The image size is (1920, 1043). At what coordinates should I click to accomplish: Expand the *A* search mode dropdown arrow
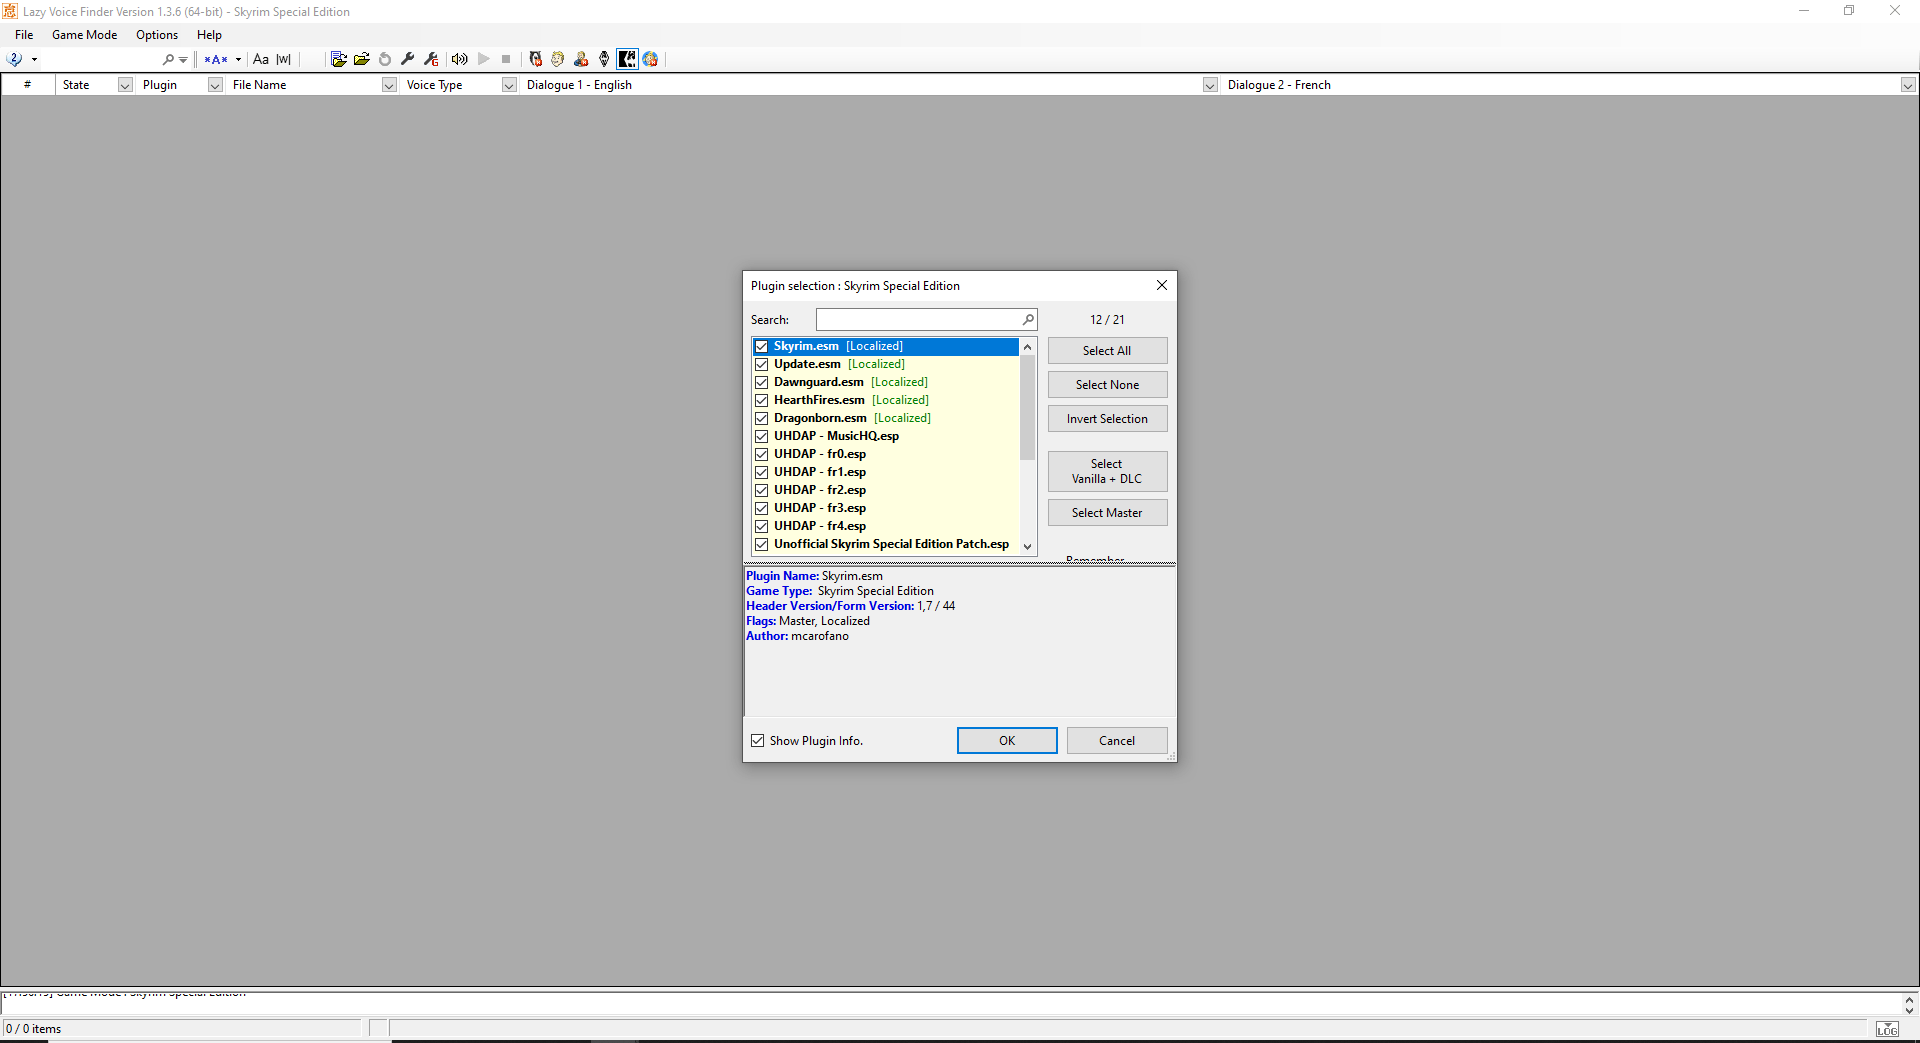[x=238, y=60]
